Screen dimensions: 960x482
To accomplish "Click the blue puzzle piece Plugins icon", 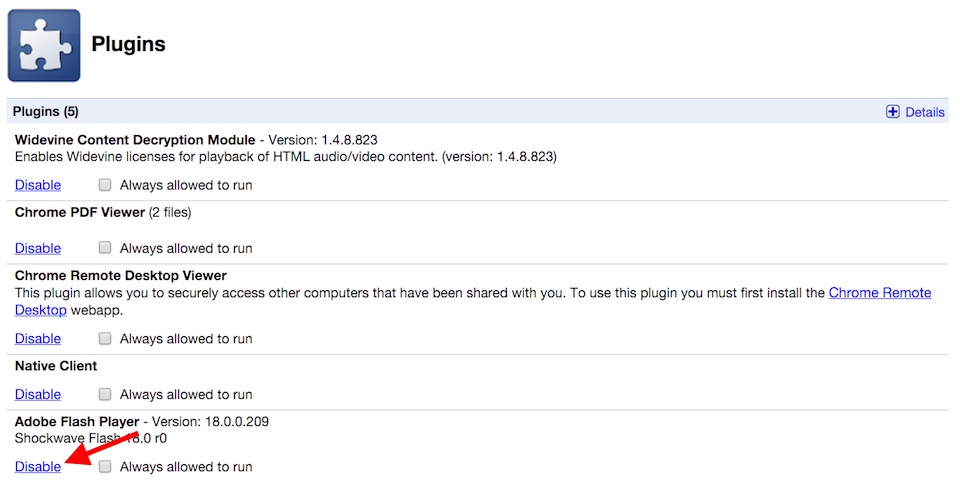I will [44, 45].
